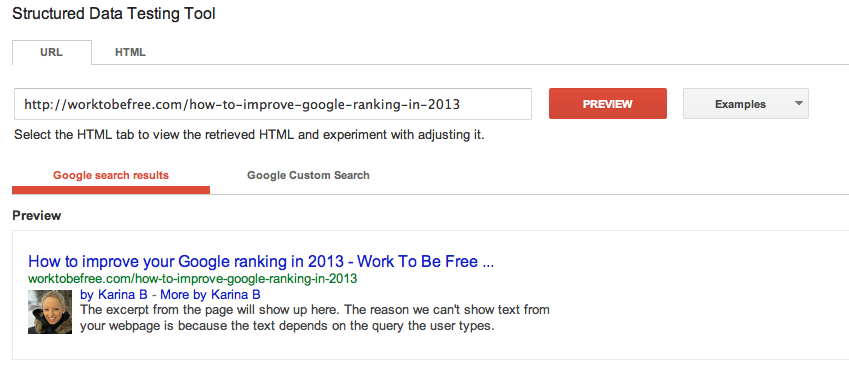The image size is (849, 382).
Task: Click the excerpt placeholder snippet text
Action: [315, 318]
